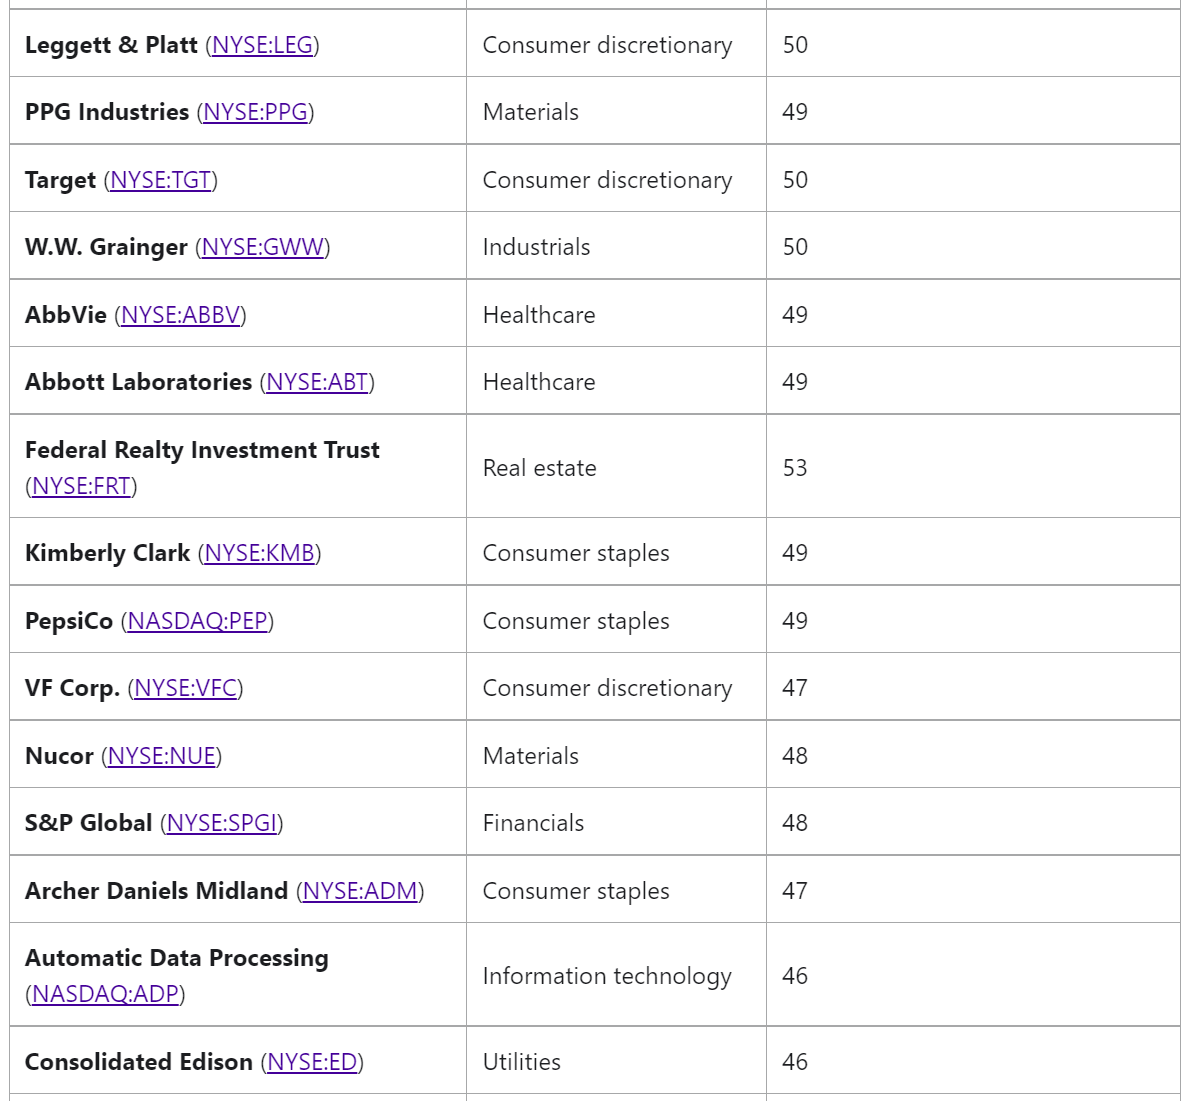
Task: Visit the NYSE:ABT Abbott Laboratories link
Action: 317,382
